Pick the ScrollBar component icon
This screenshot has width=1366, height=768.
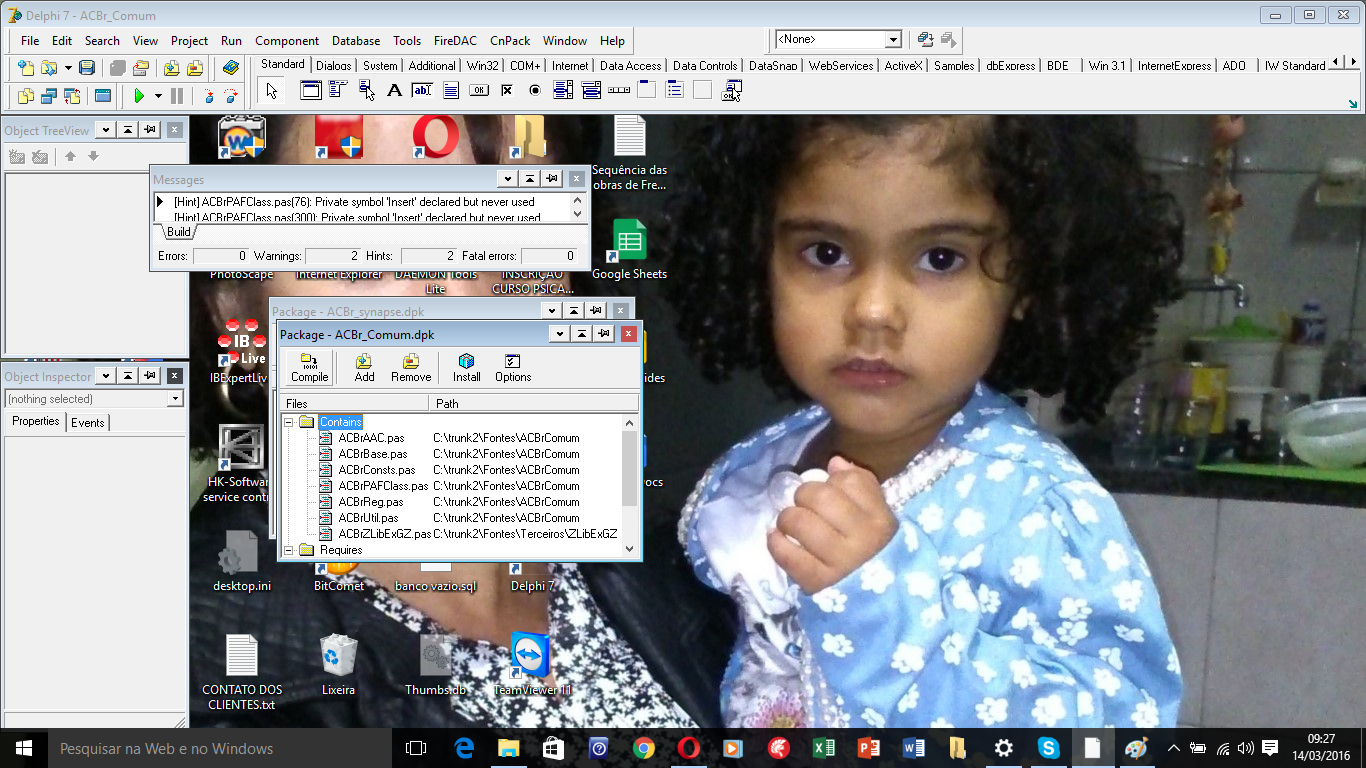coord(619,91)
